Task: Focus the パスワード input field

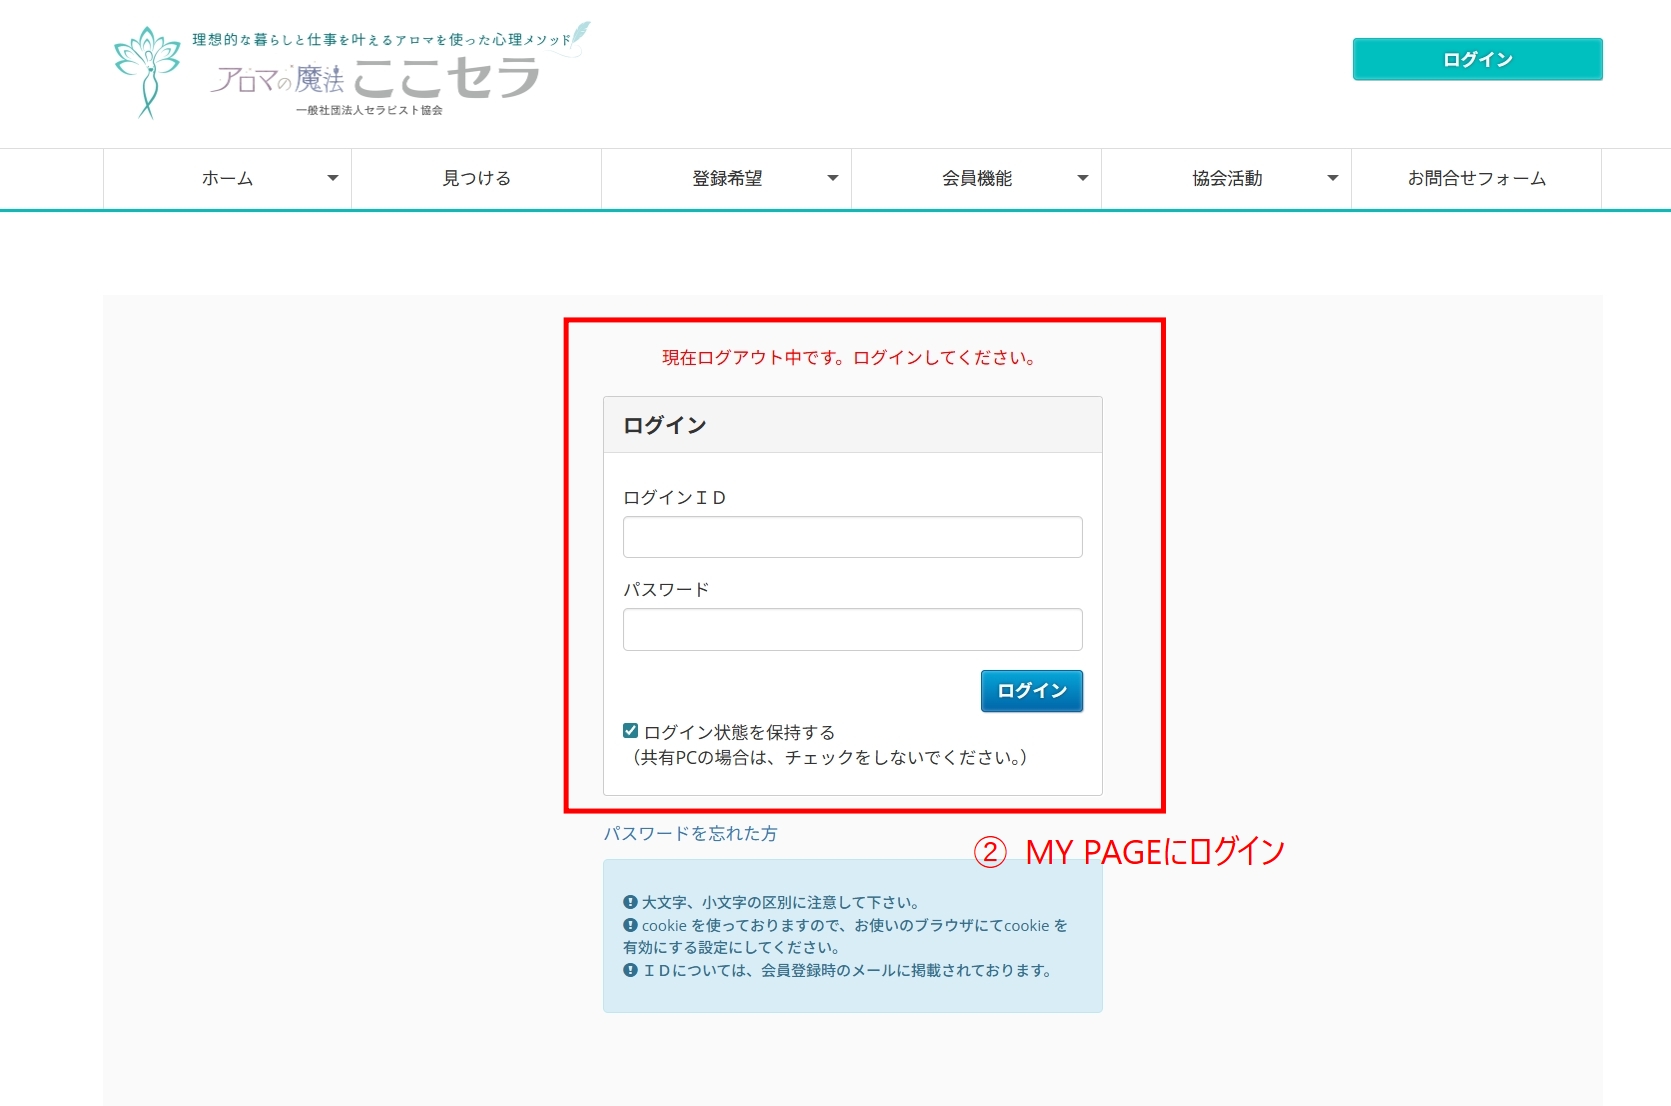Action: pyautogui.click(x=852, y=629)
